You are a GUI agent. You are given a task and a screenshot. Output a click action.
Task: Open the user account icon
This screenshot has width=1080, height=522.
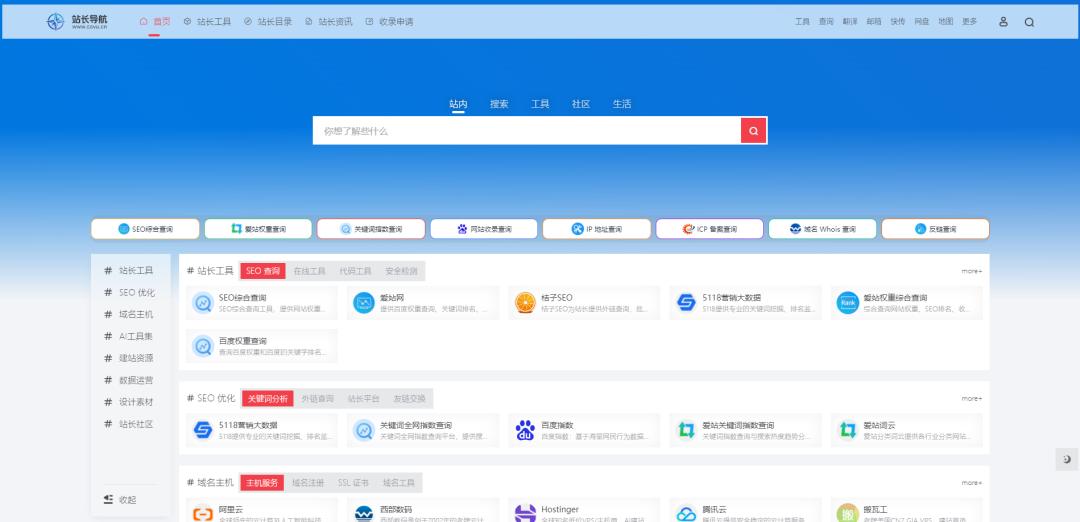pos(1003,21)
